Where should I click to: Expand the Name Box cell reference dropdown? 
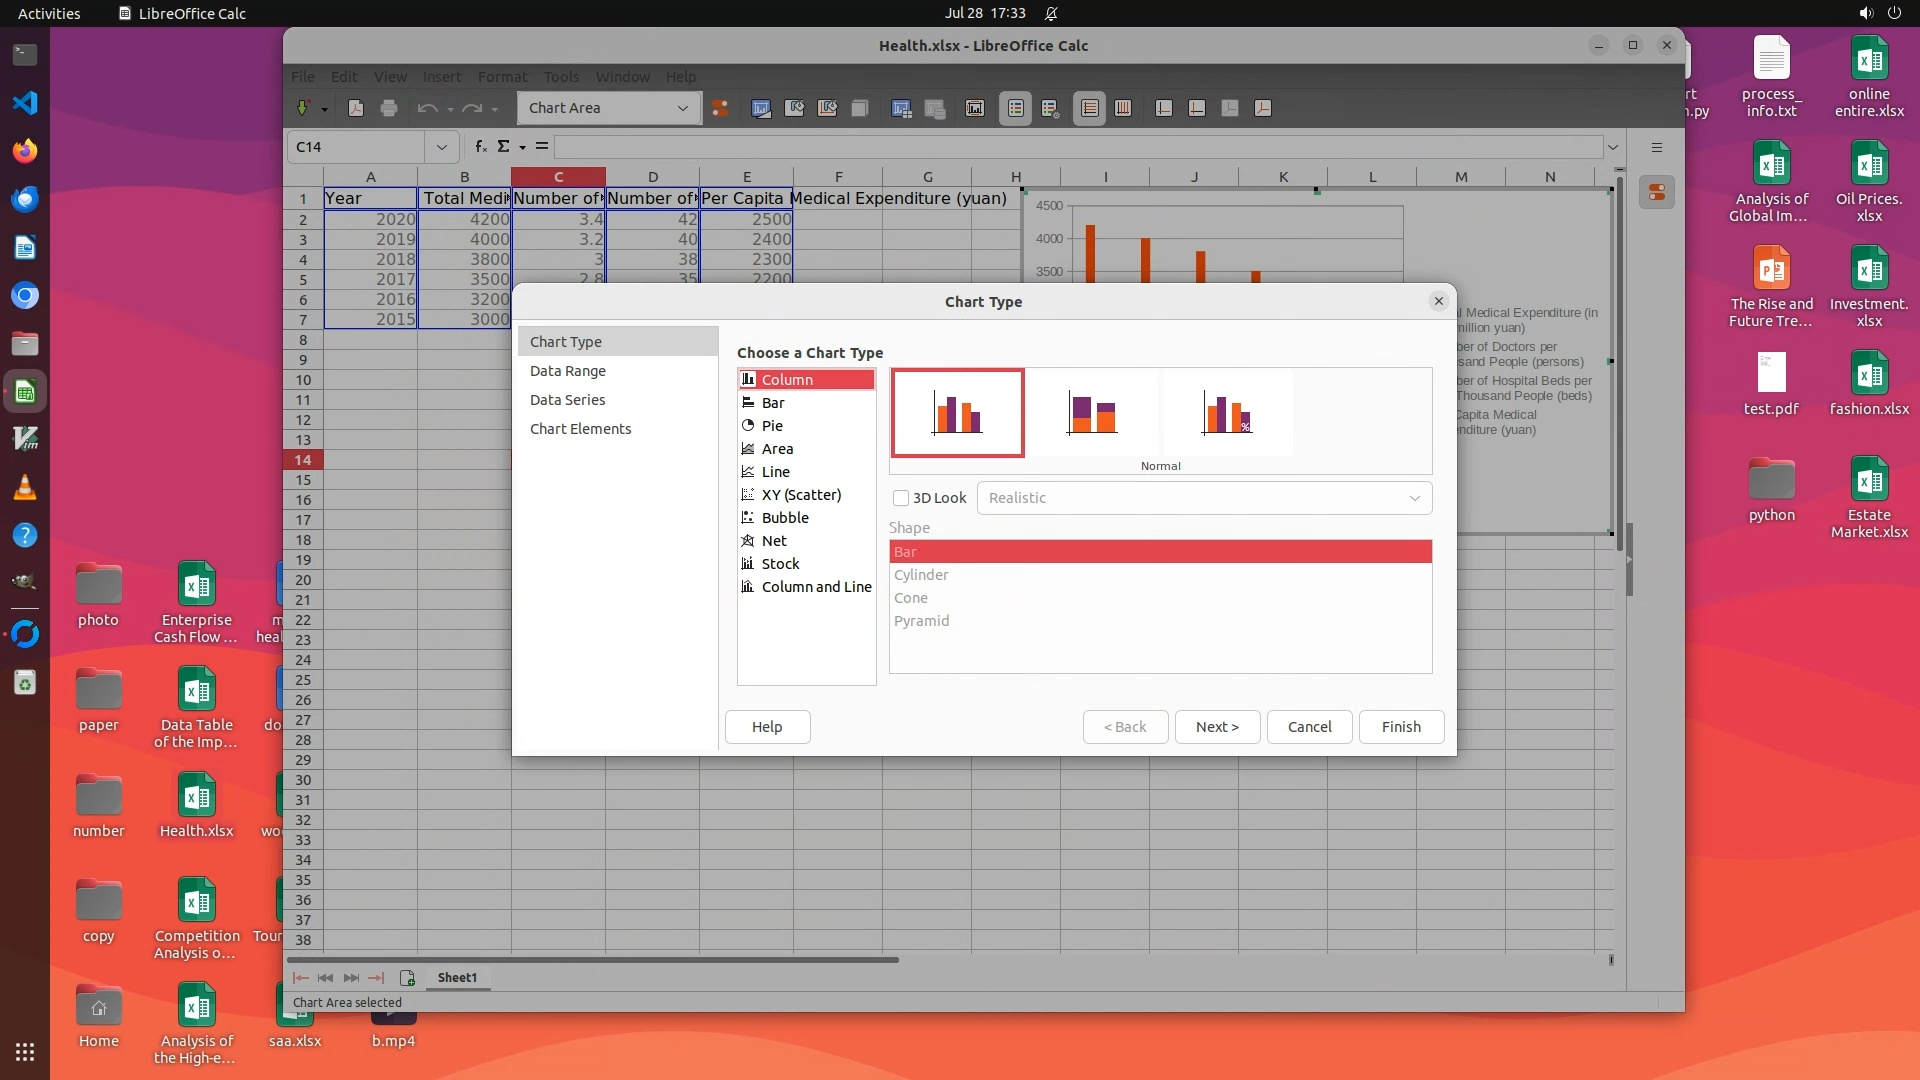pyautogui.click(x=441, y=147)
